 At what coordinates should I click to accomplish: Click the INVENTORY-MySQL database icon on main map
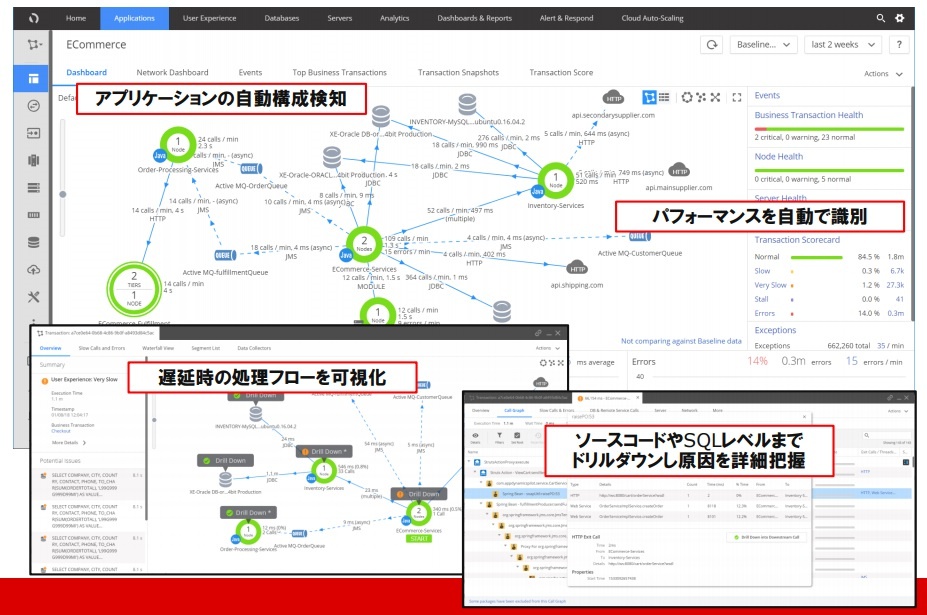(467, 105)
